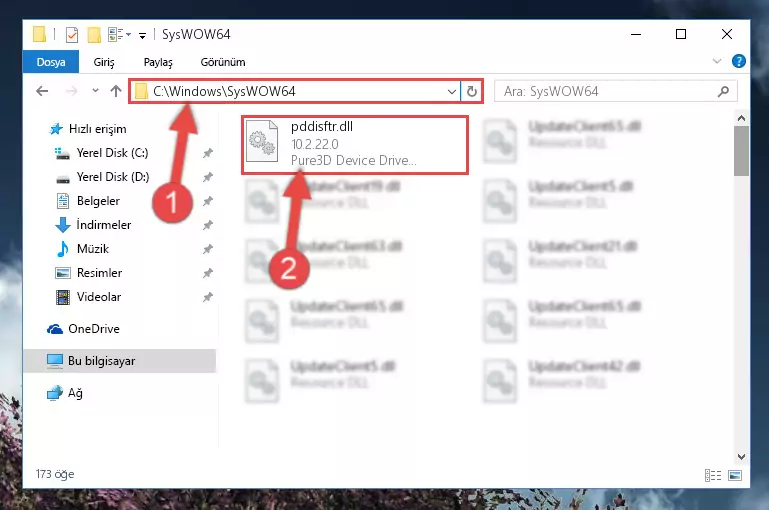Go up one folder level
The image size is (769, 510).
point(116,91)
